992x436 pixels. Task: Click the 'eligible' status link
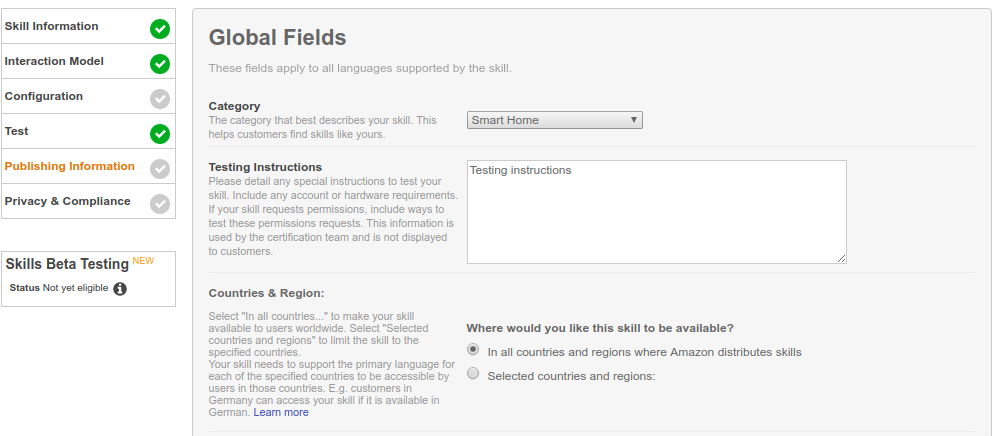(x=93, y=288)
